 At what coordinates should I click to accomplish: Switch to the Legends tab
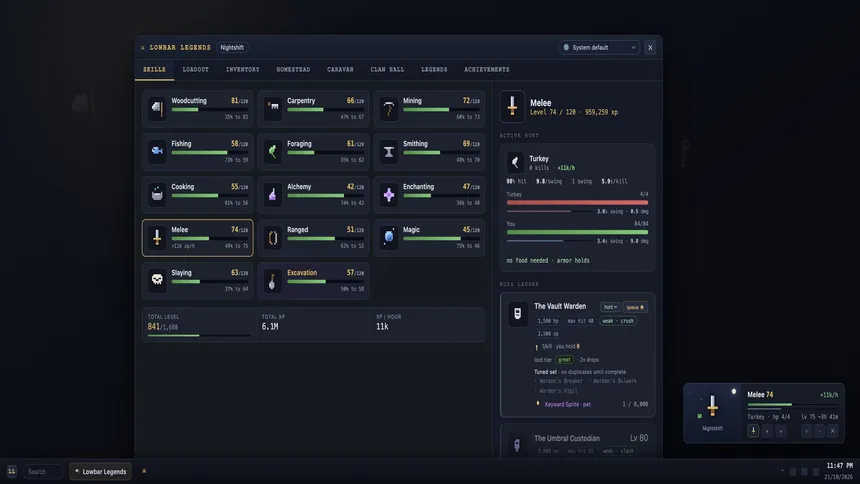[x=434, y=70]
